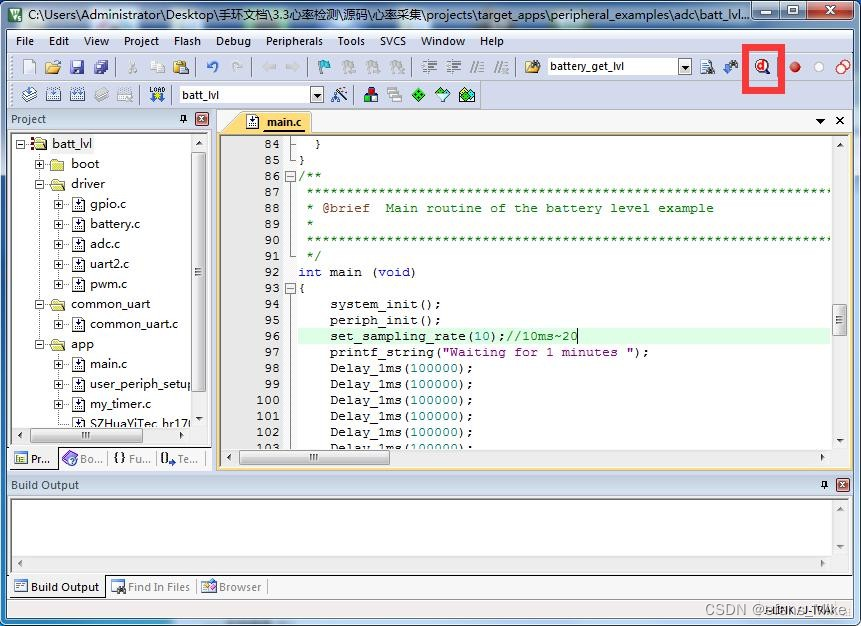Open the batt_lvl target dropdown
861x626 pixels.
pos(317,95)
